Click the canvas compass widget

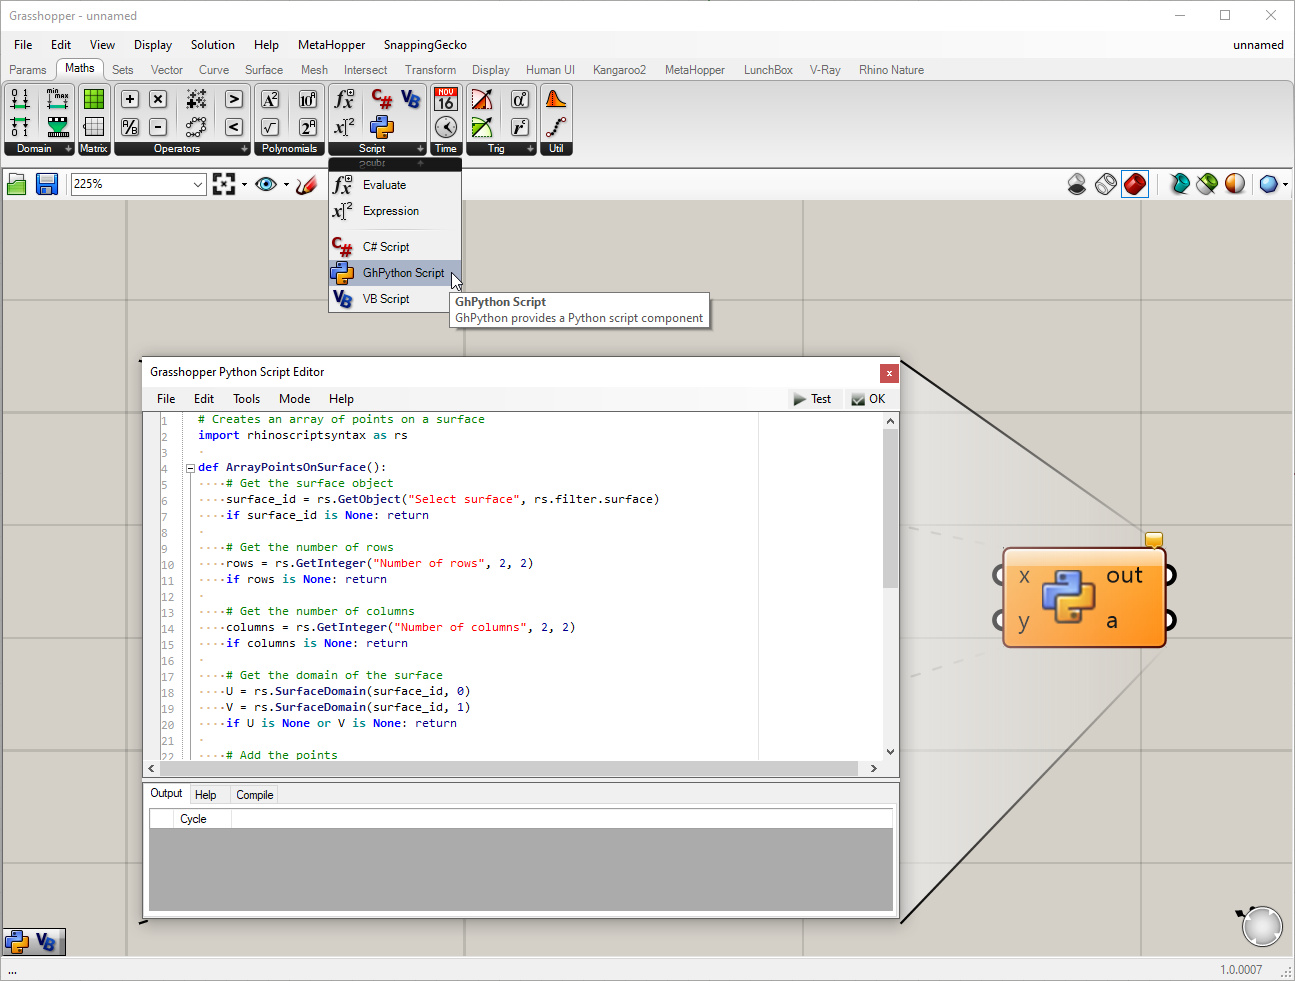point(1261,926)
